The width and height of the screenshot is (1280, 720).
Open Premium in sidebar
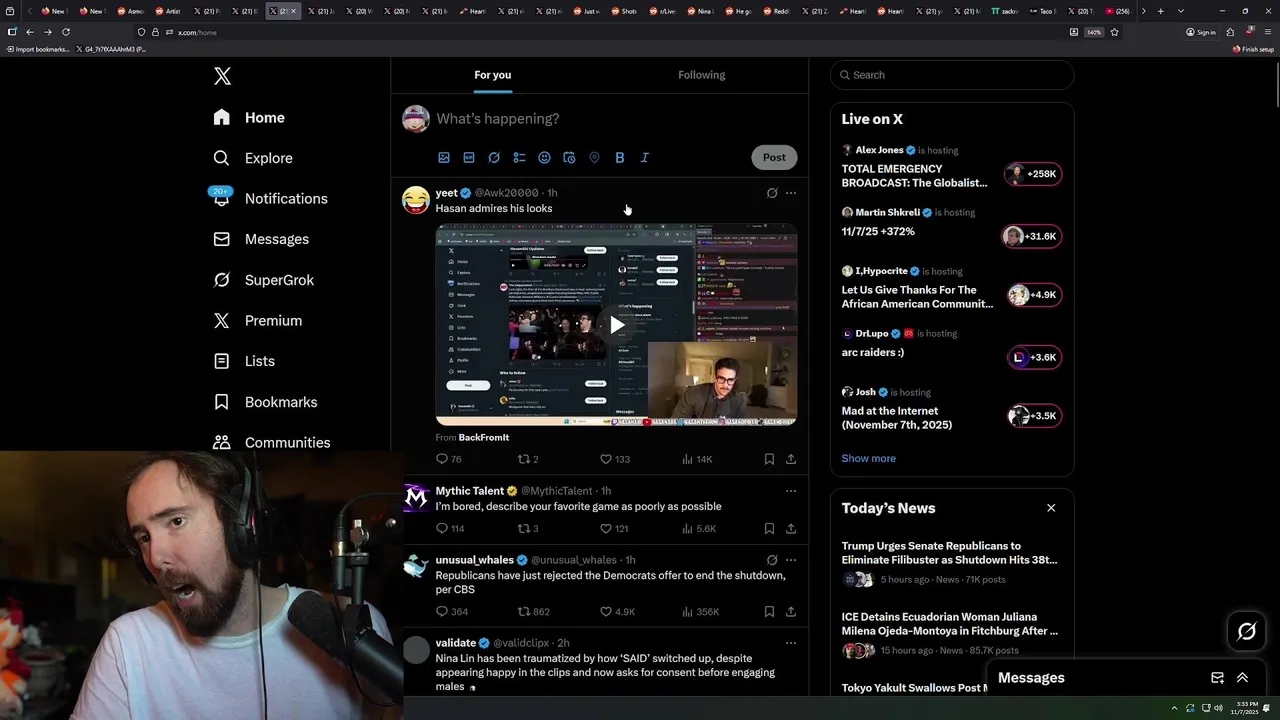(x=257, y=320)
